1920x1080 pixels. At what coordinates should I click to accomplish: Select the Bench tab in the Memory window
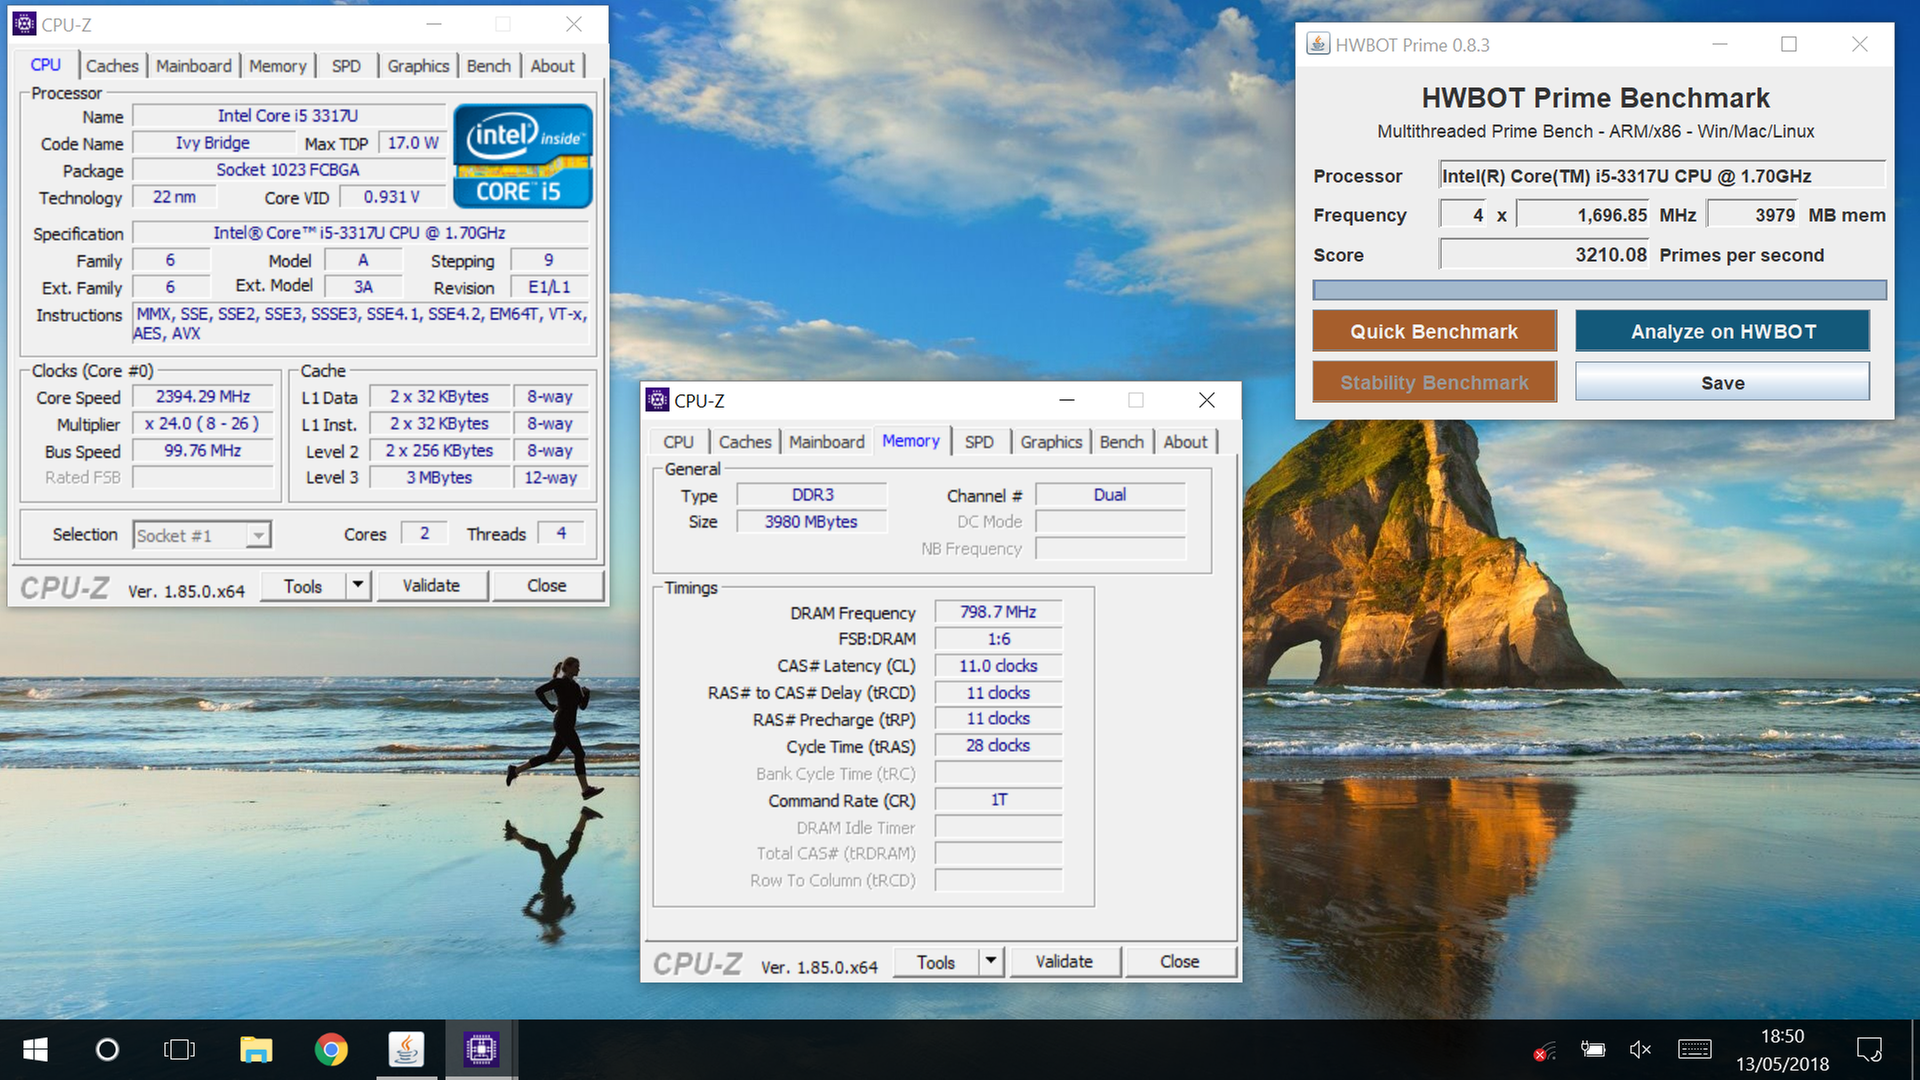[x=1122, y=442]
